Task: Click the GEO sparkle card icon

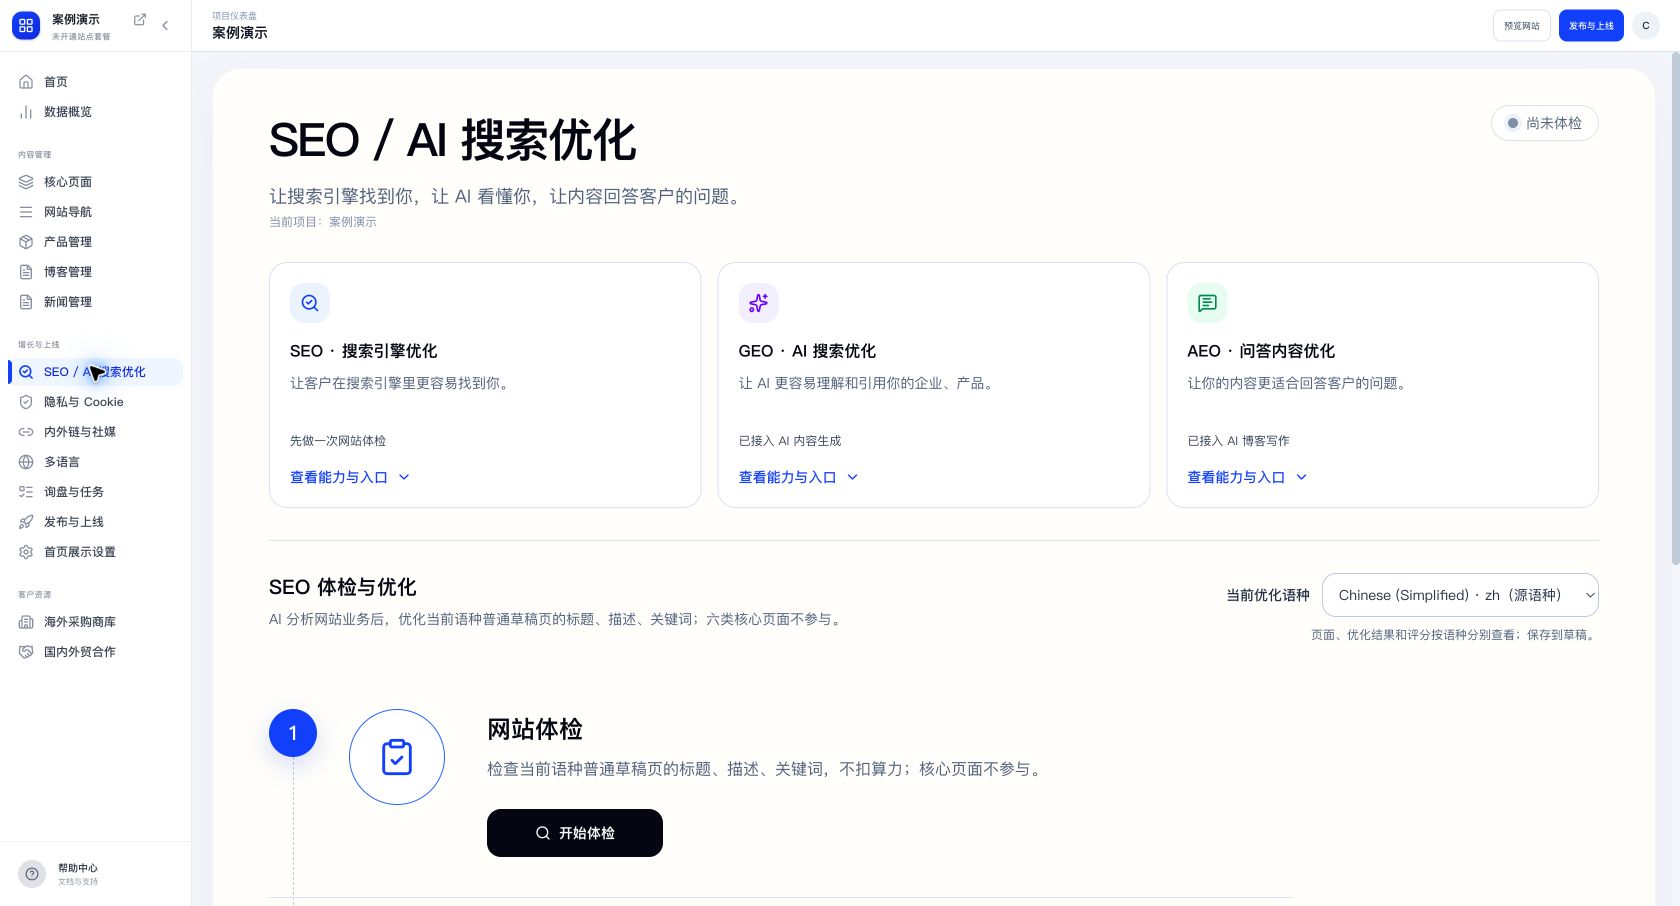Action: point(759,303)
